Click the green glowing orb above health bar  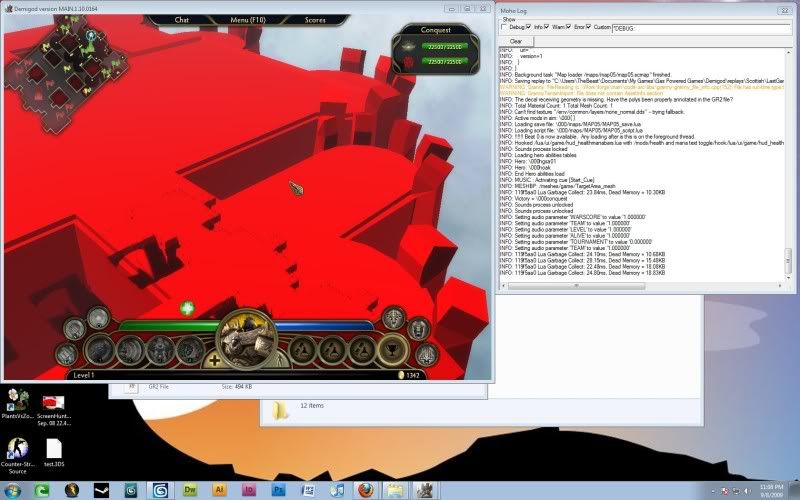(187, 308)
